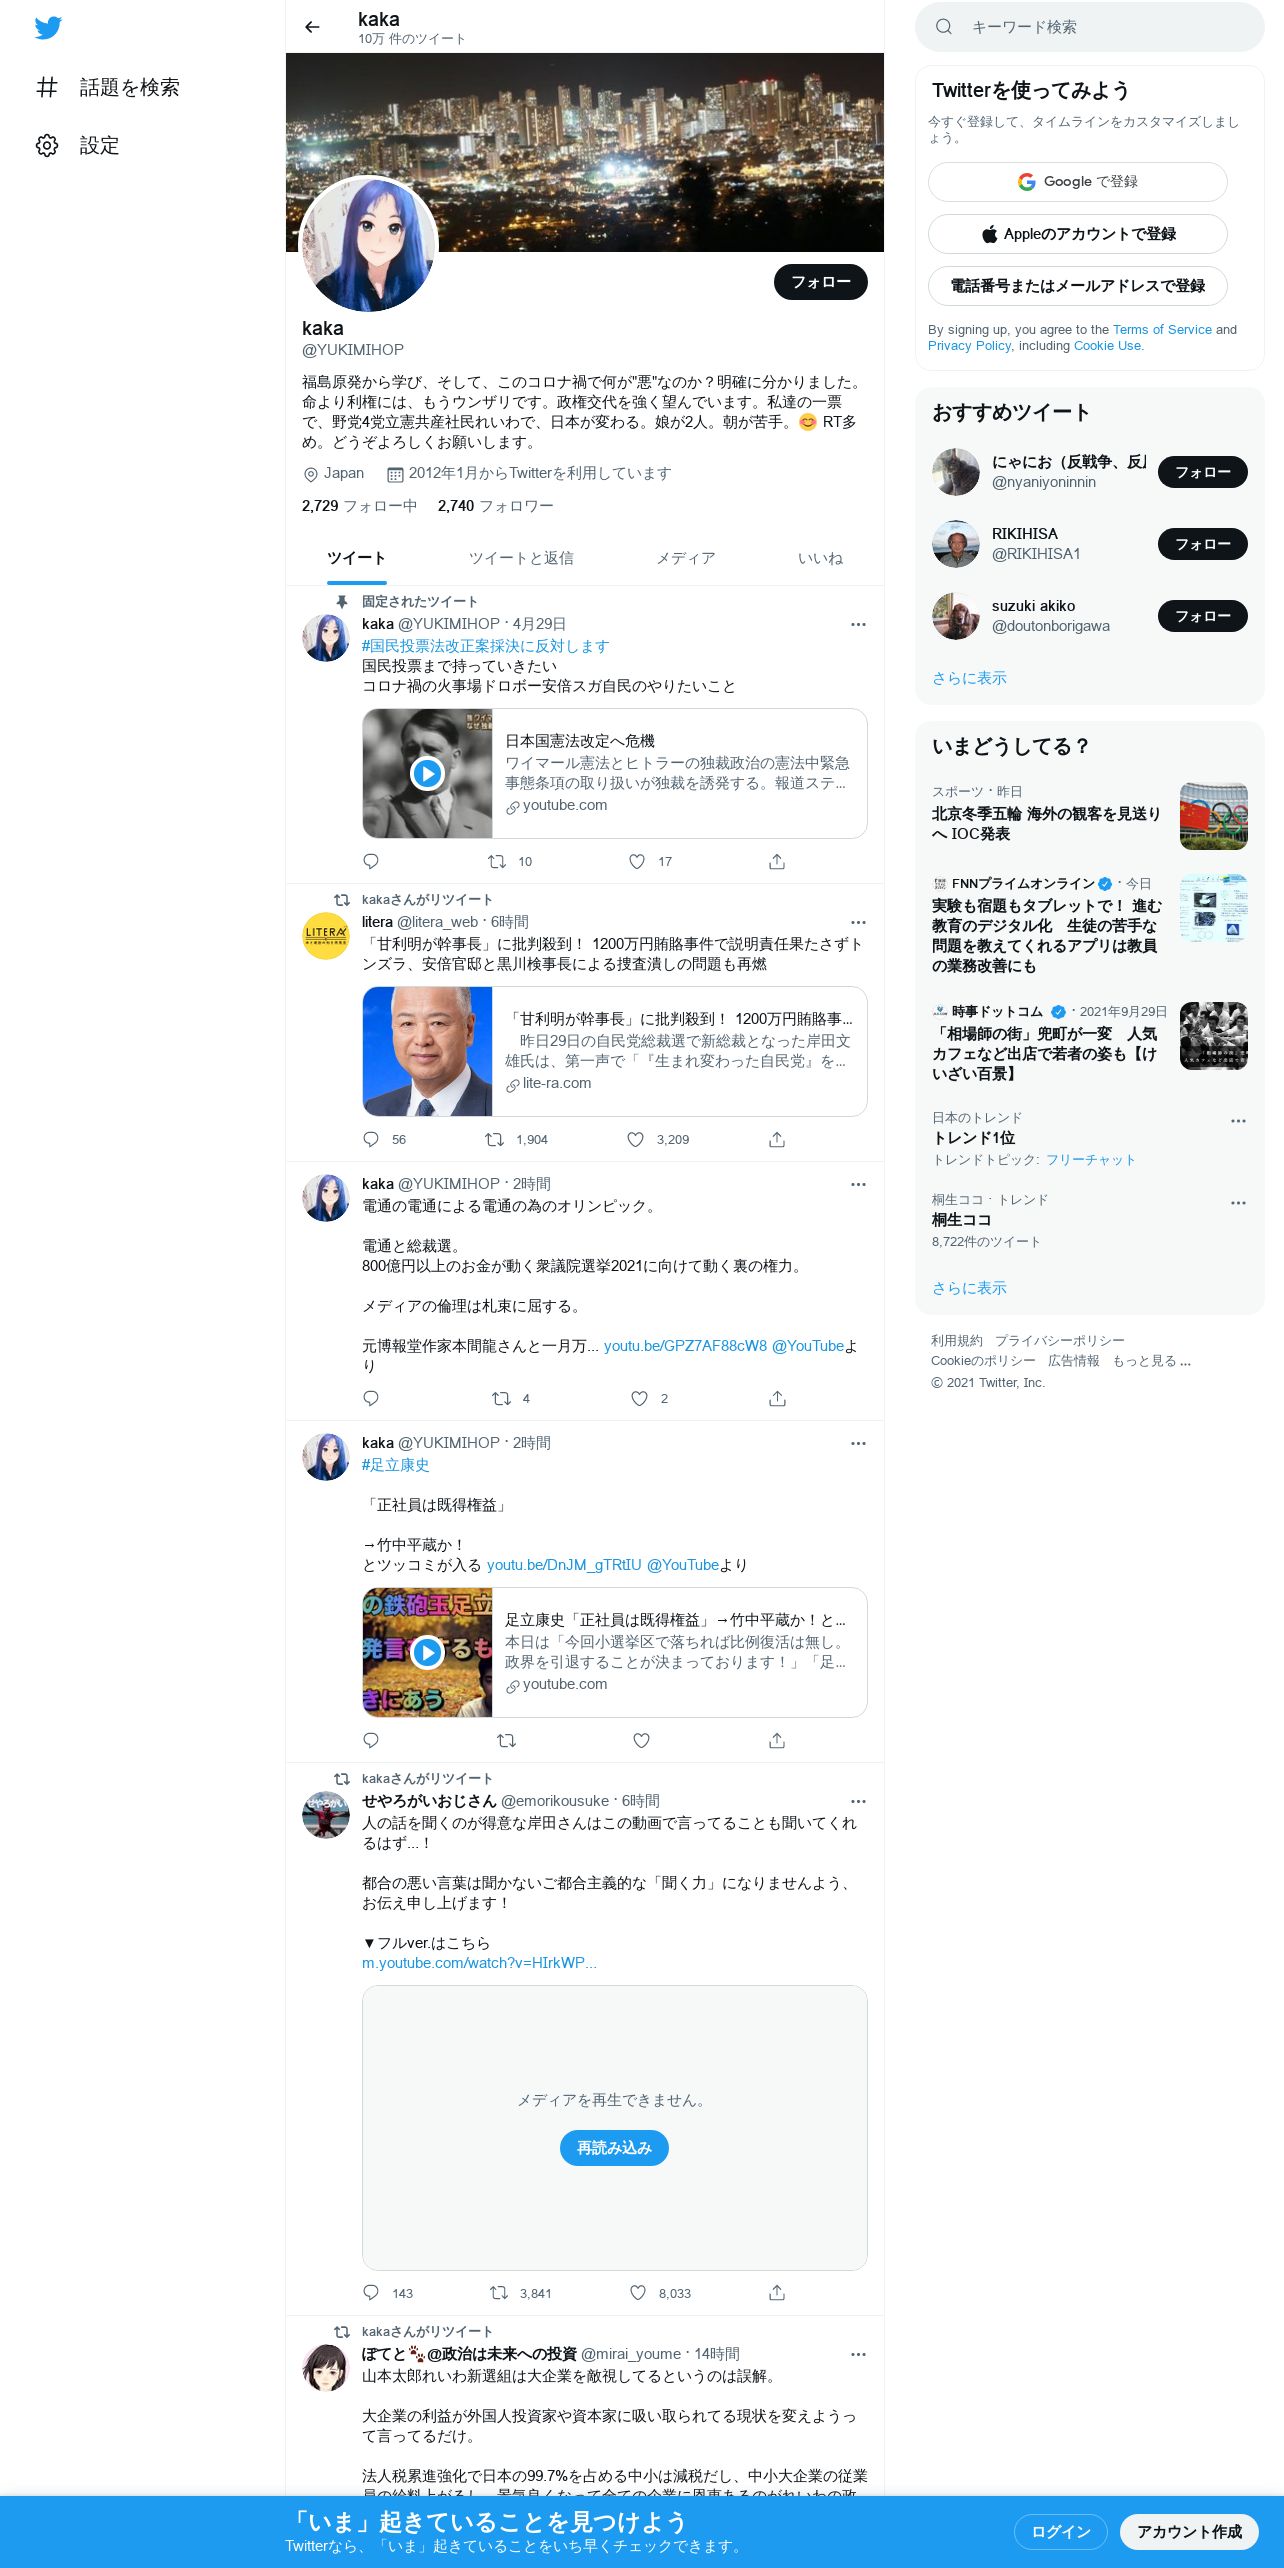Open more options on litera tweet
Screen dimensions: 1284x2568
[x=858, y=922]
